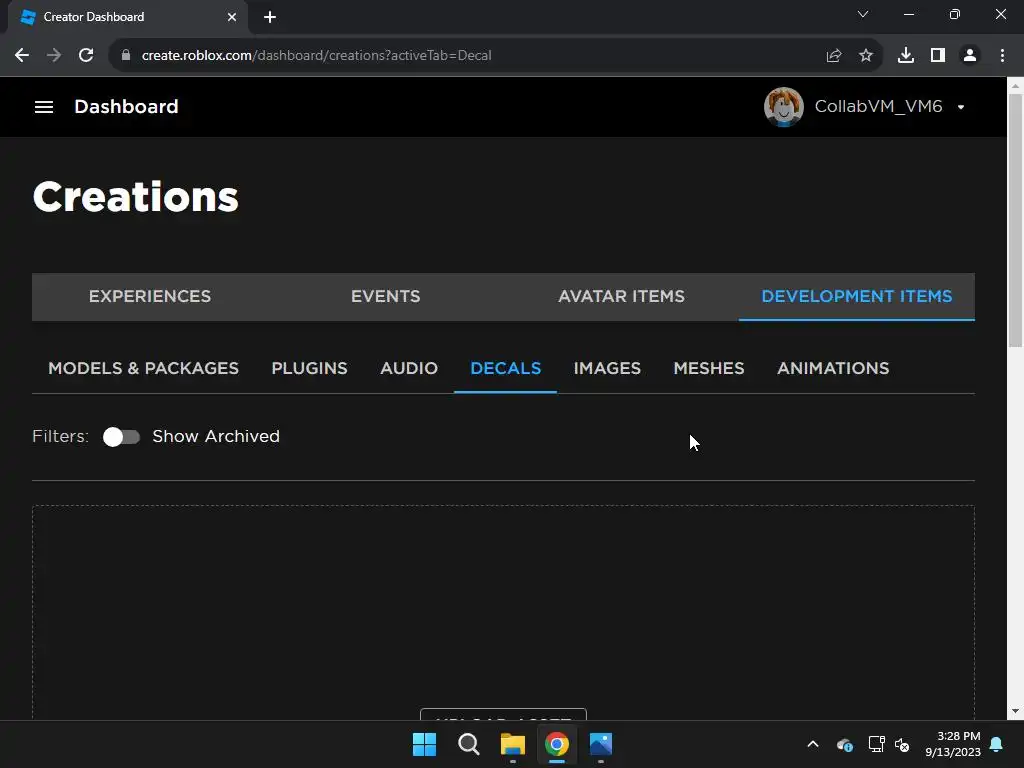Click the page vertical scrollbar
The width and height of the screenshot is (1024, 768).
tap(1016, 220)
